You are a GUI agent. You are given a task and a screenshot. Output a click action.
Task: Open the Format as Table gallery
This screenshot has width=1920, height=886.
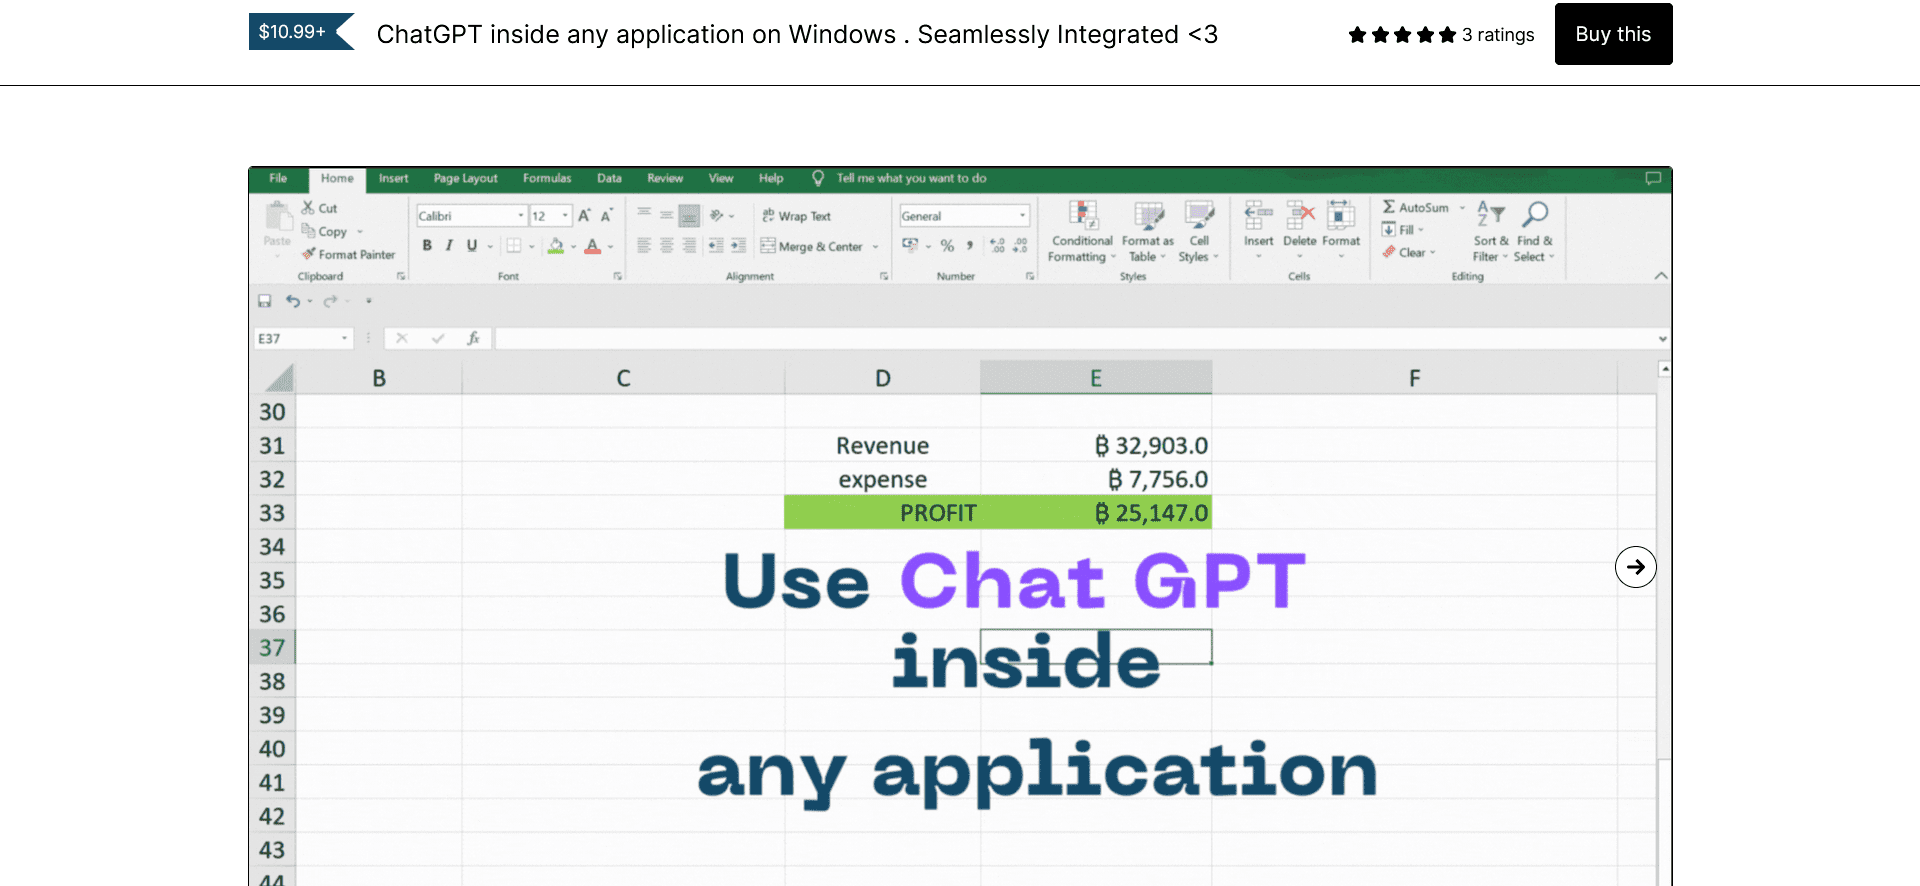tap(1148, 232)
